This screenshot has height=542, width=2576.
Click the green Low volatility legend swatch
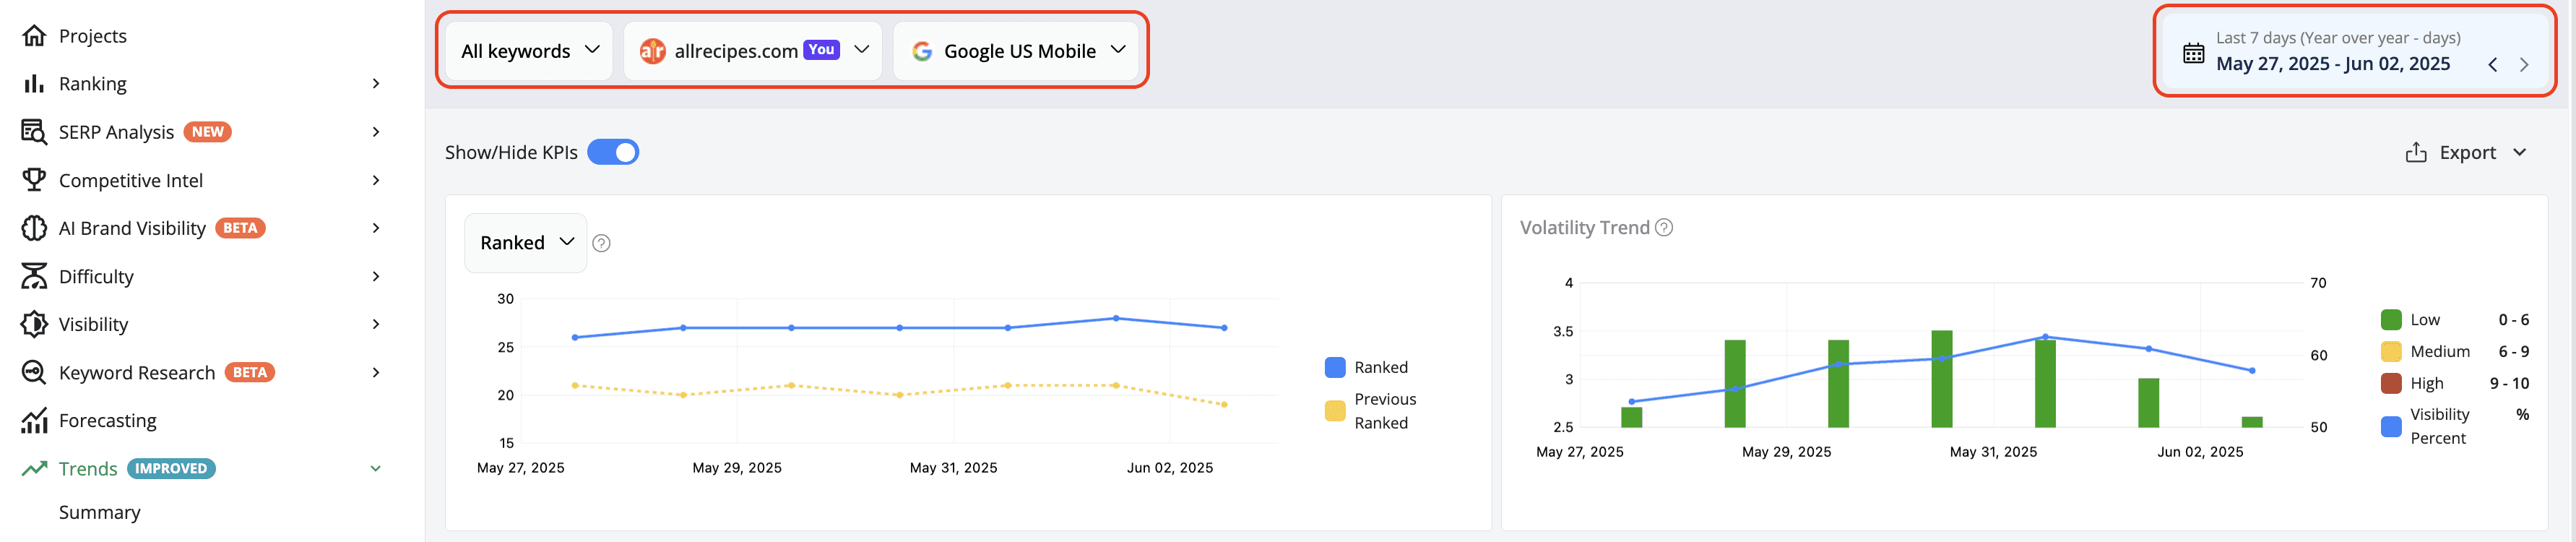tap(2391, 320)
